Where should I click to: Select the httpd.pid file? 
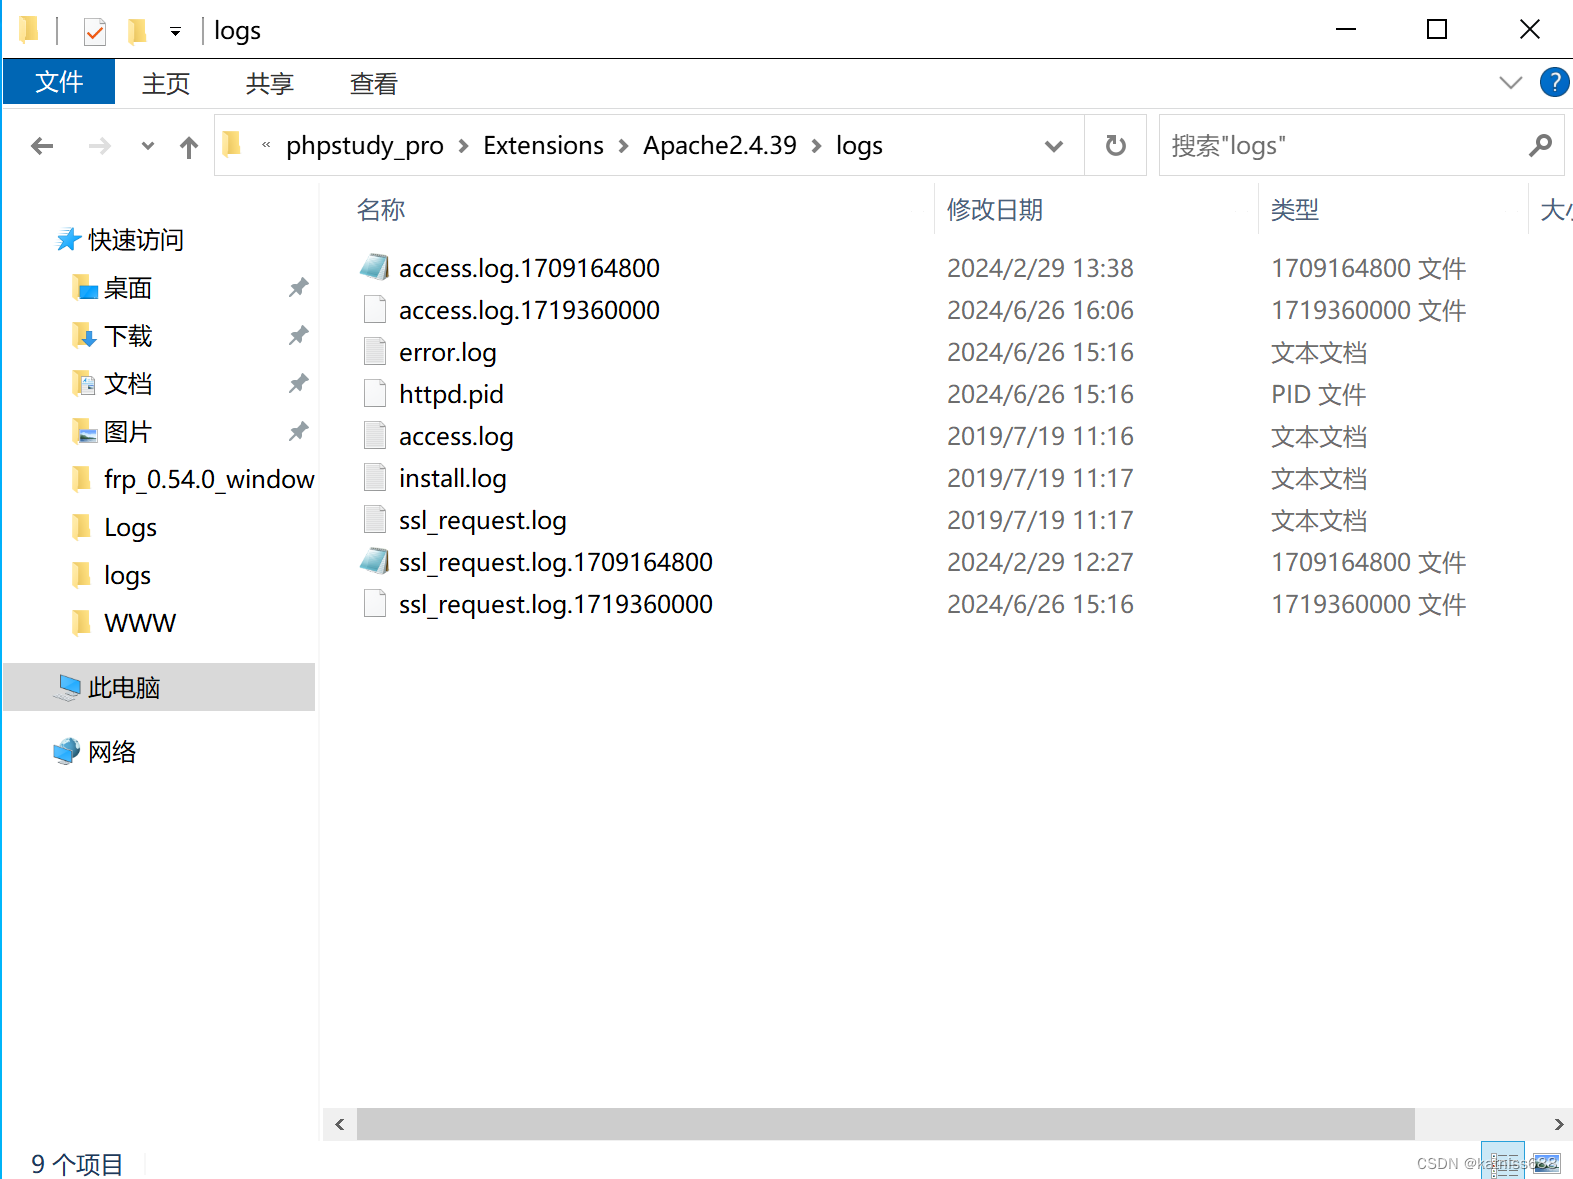[451, 394]
